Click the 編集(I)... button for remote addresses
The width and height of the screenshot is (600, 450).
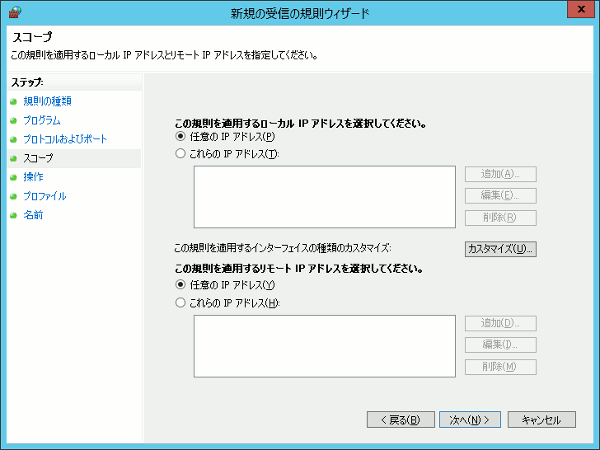[x=501, y=345]
